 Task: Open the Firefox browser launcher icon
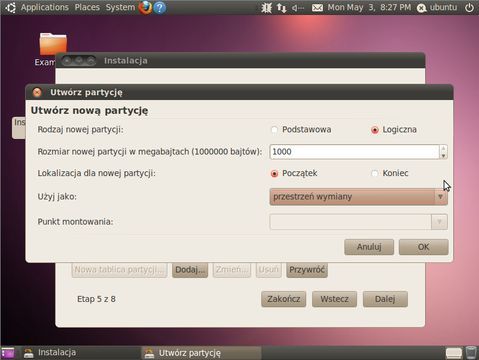tap(145, 7)
